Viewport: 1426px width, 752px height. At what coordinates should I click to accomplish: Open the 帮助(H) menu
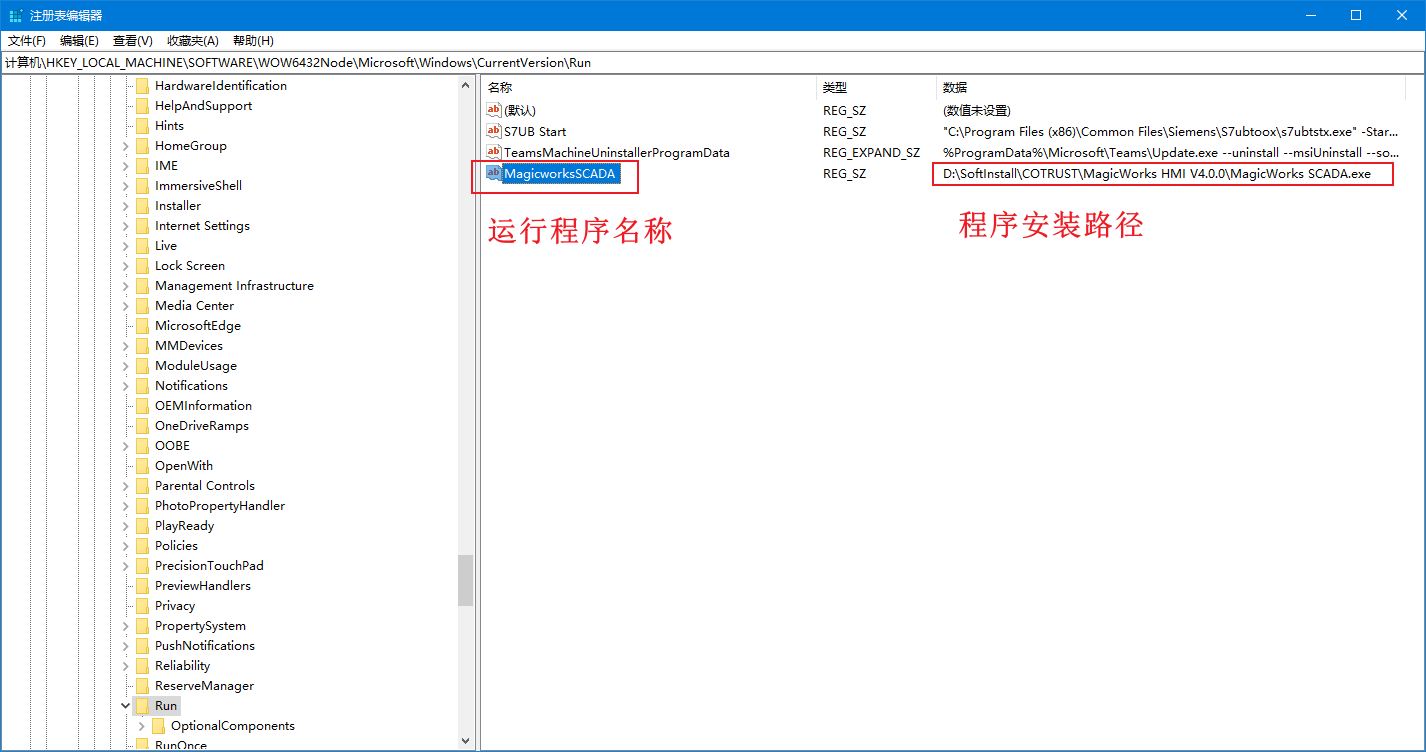pyautogui.click(x=253, y=41)
